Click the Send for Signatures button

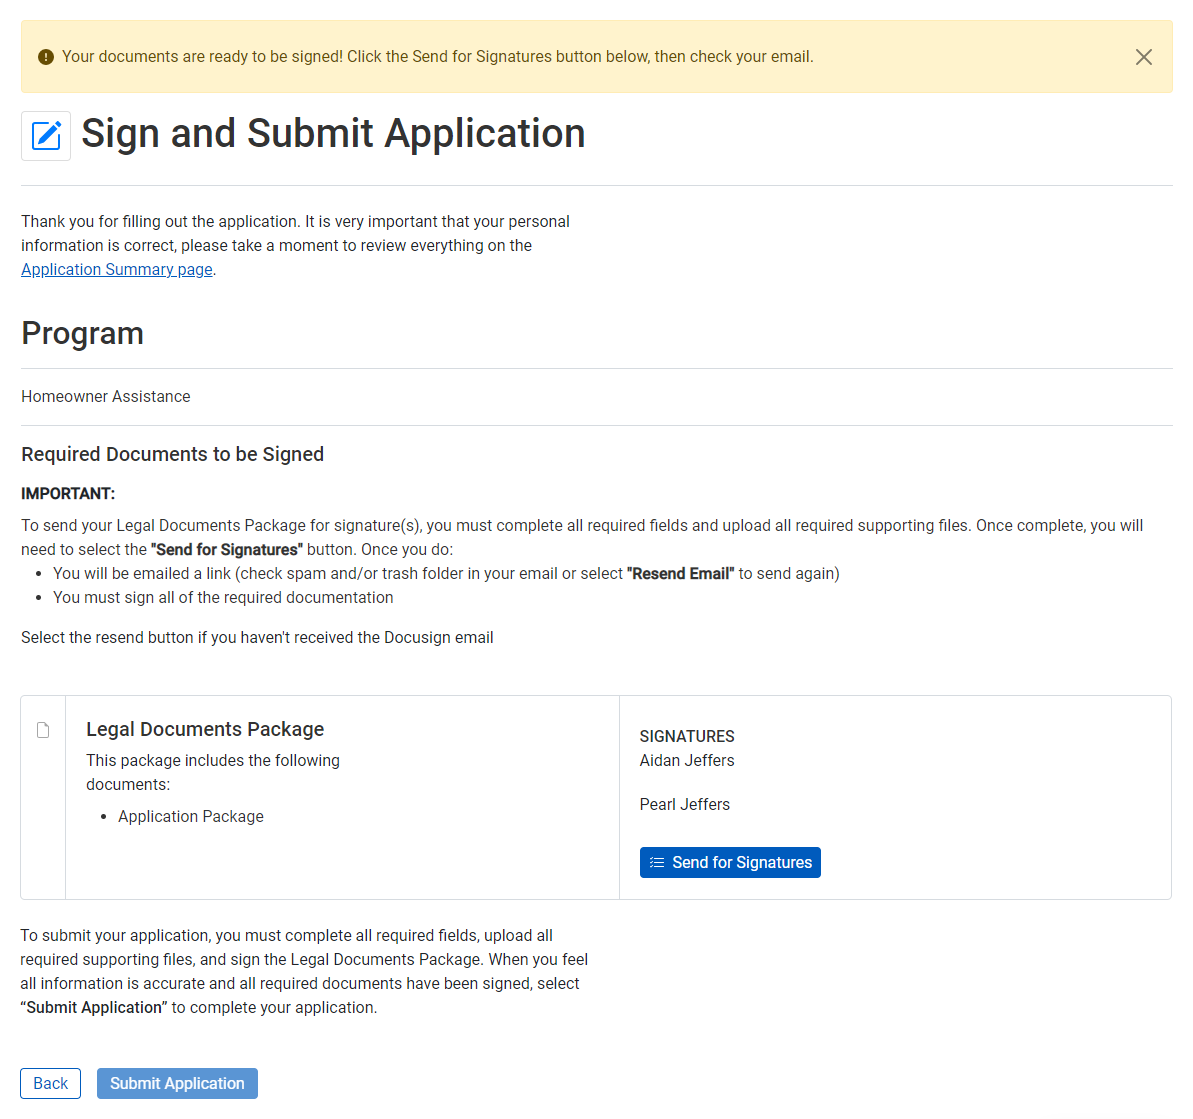tap(730, 862)
